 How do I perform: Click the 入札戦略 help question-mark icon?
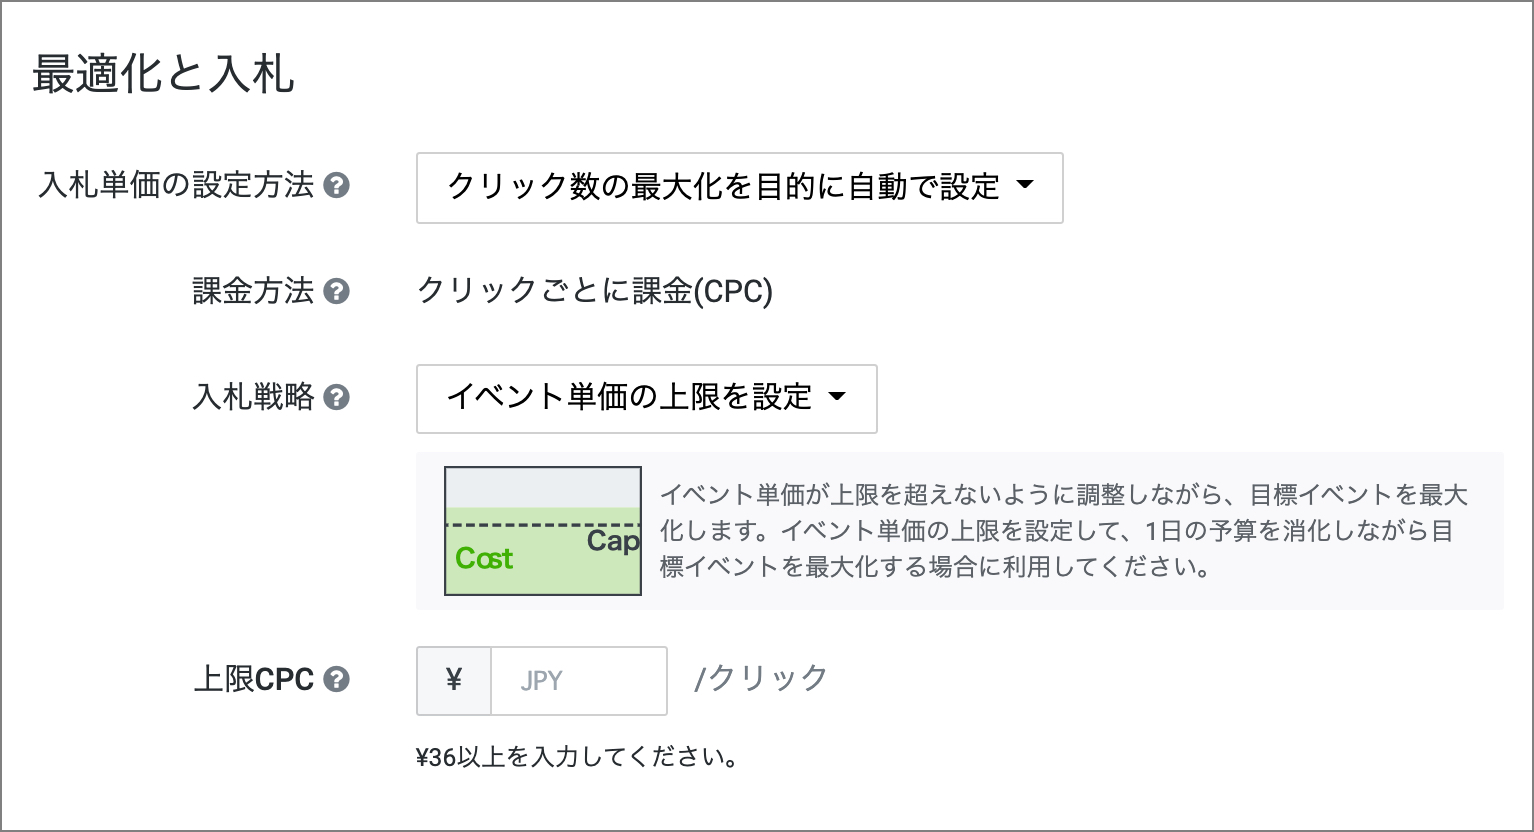click(x=338, y=398)
